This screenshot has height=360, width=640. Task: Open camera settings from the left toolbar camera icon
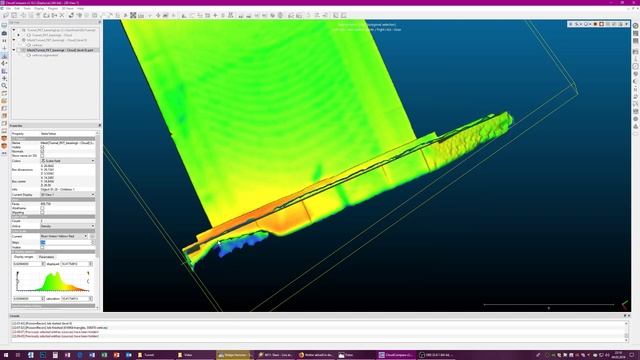click(4, 33)
